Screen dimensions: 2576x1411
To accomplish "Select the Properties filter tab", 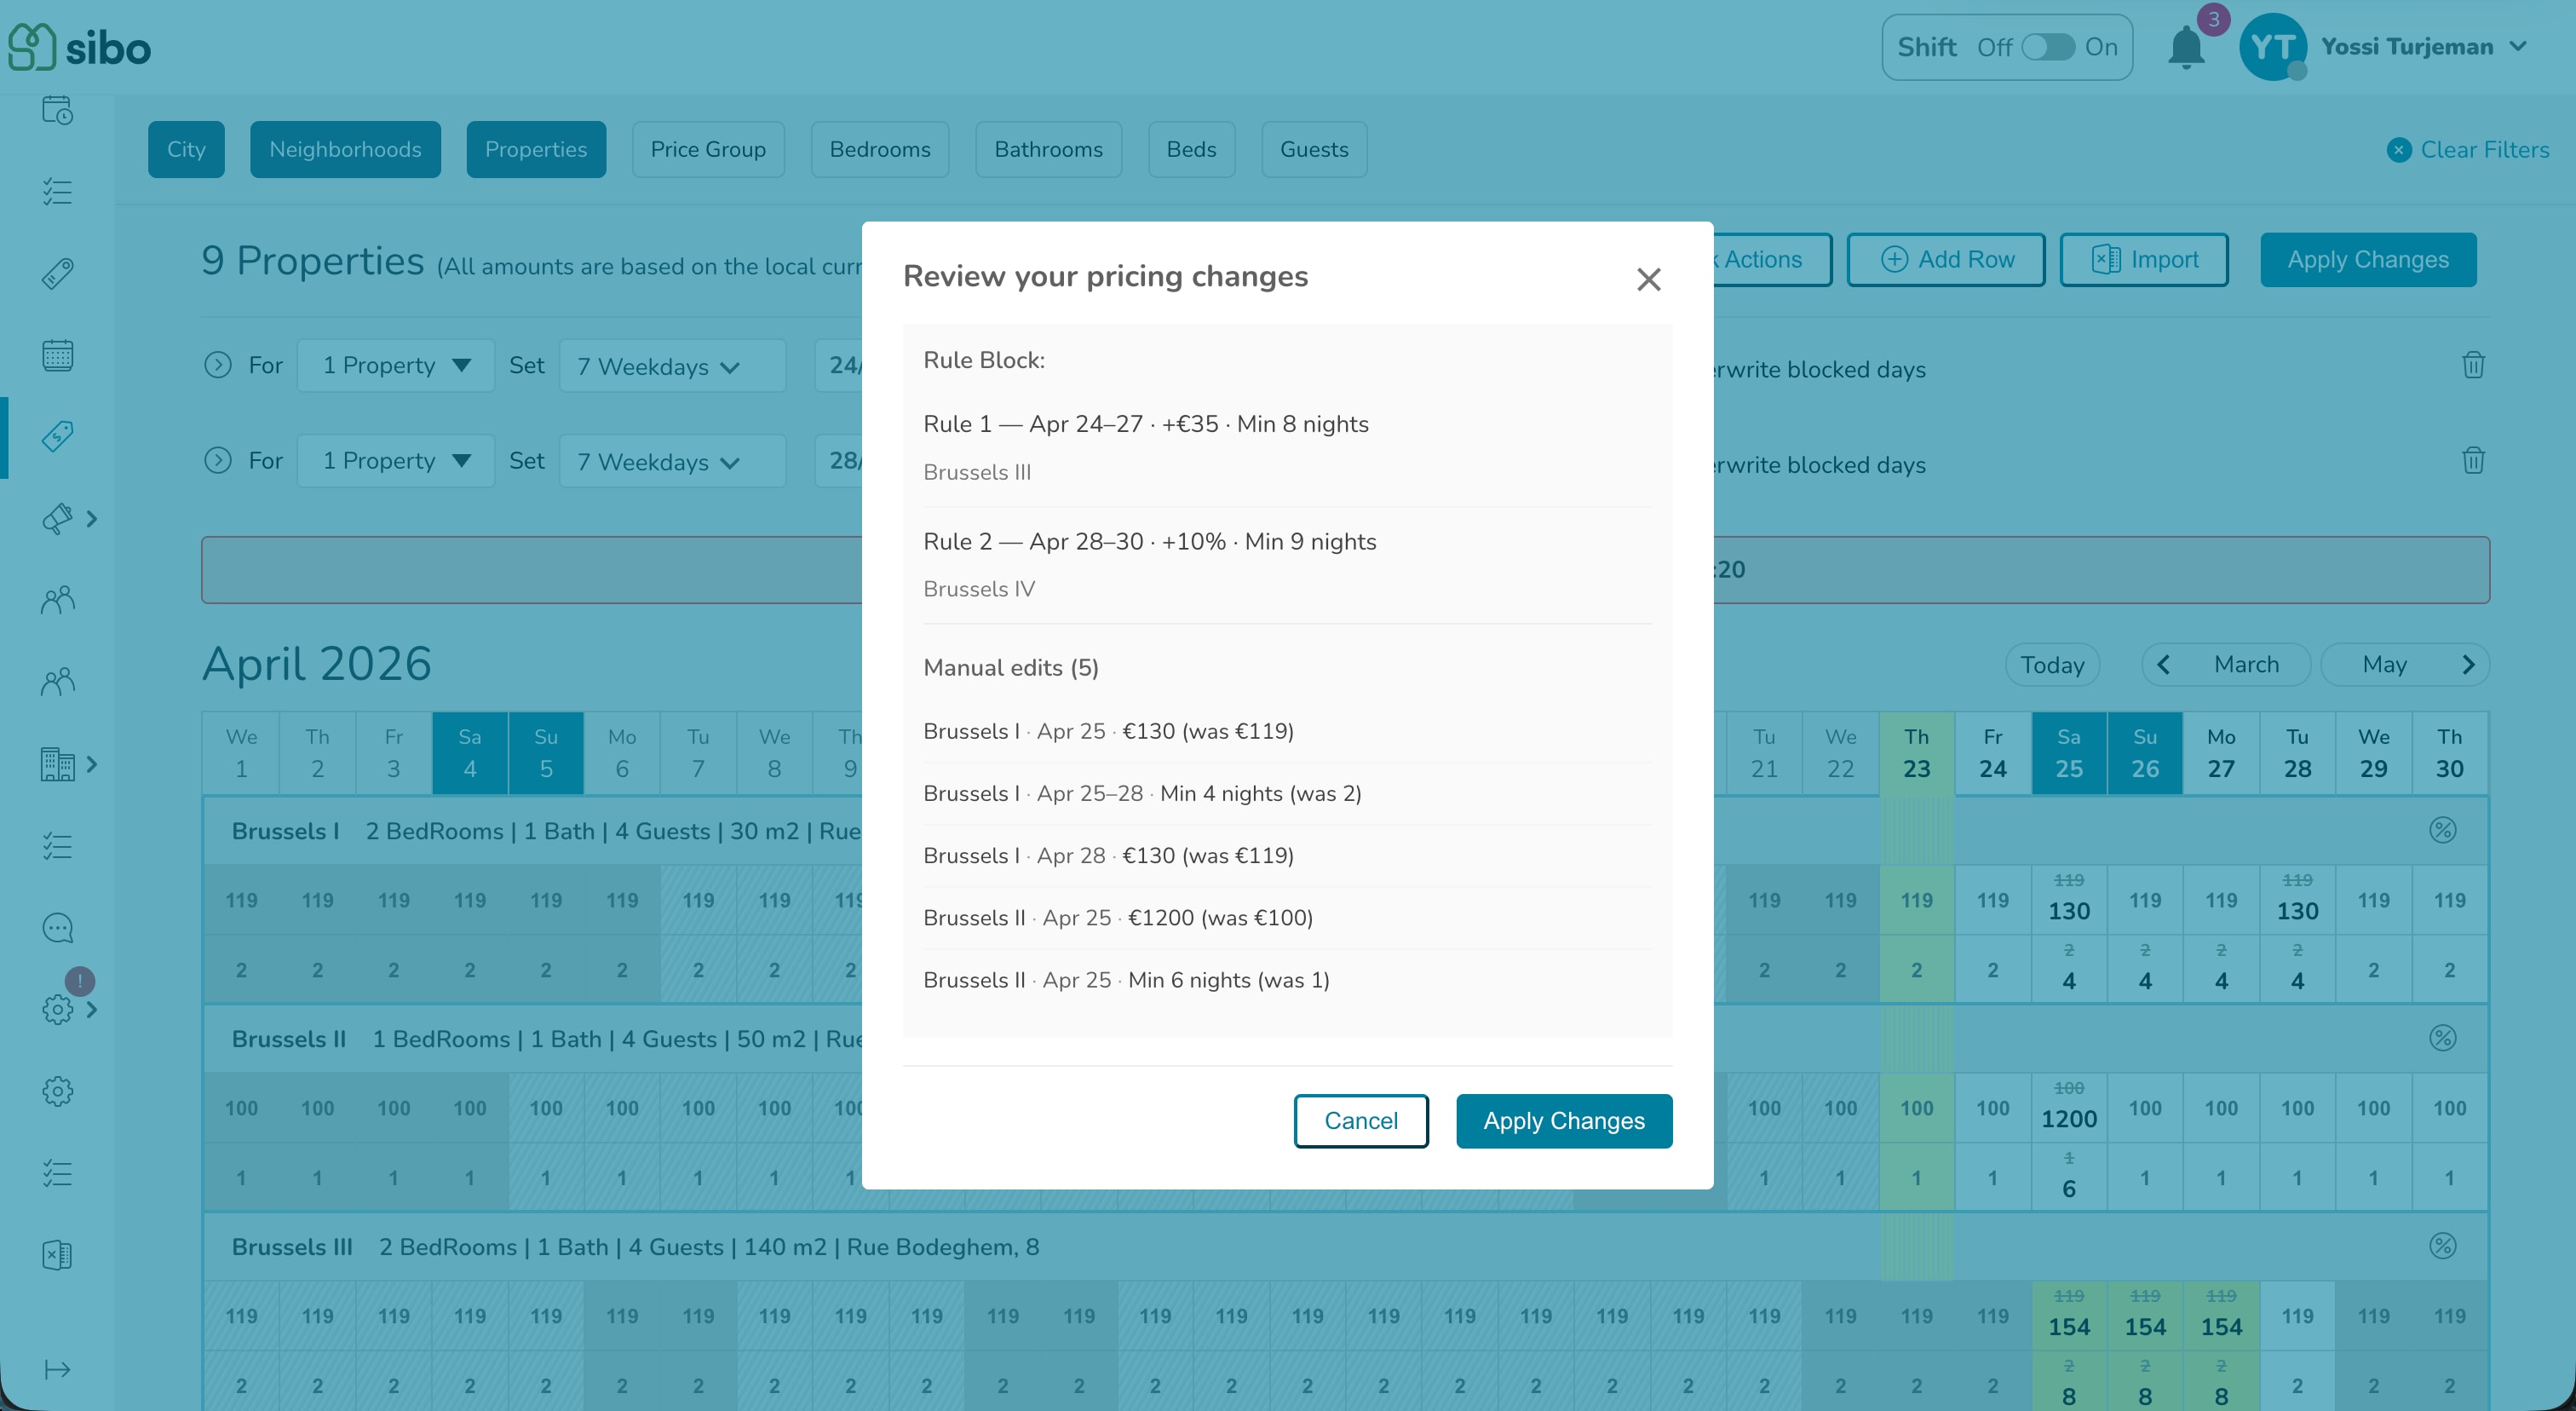I will click(x=536, y=149).
